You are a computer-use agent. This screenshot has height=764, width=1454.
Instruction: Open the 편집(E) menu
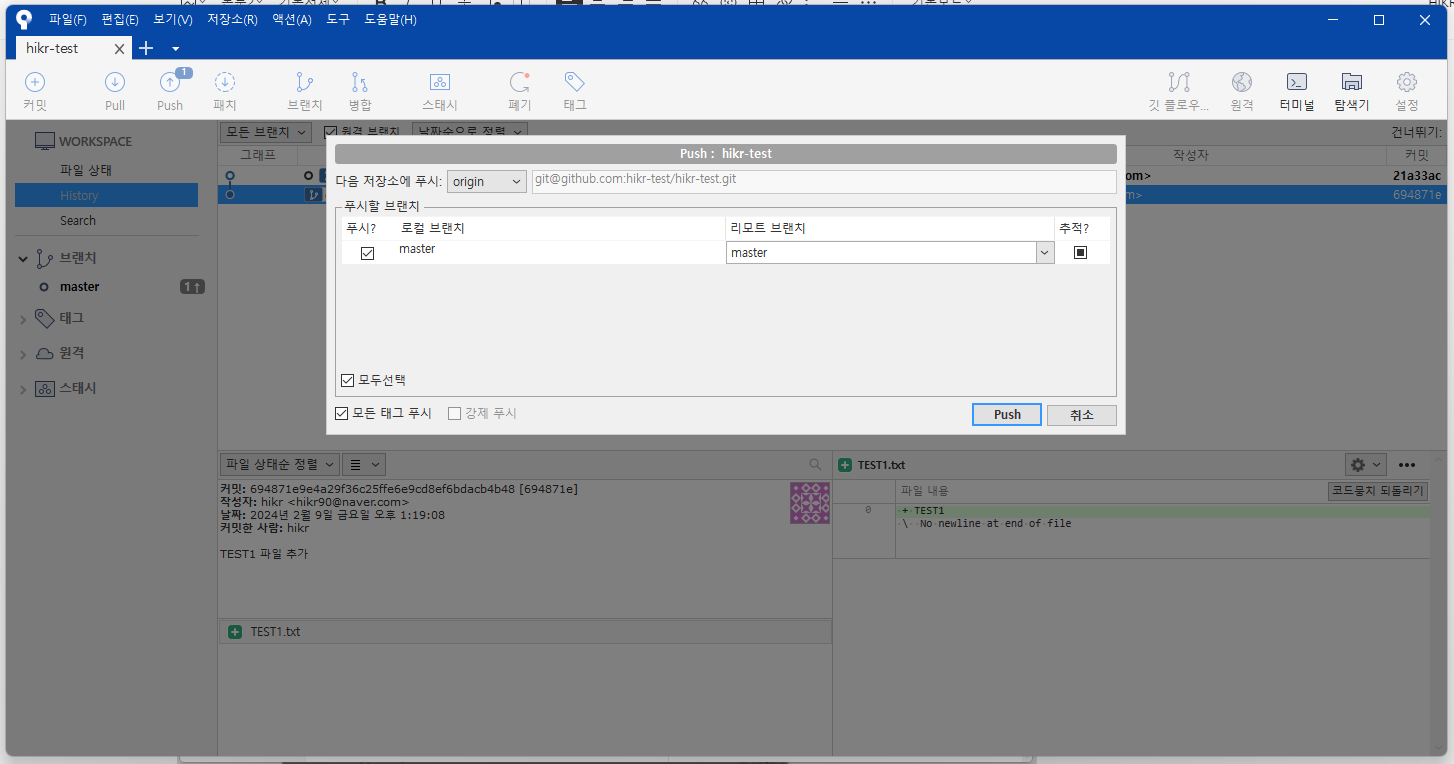(120, 19)
